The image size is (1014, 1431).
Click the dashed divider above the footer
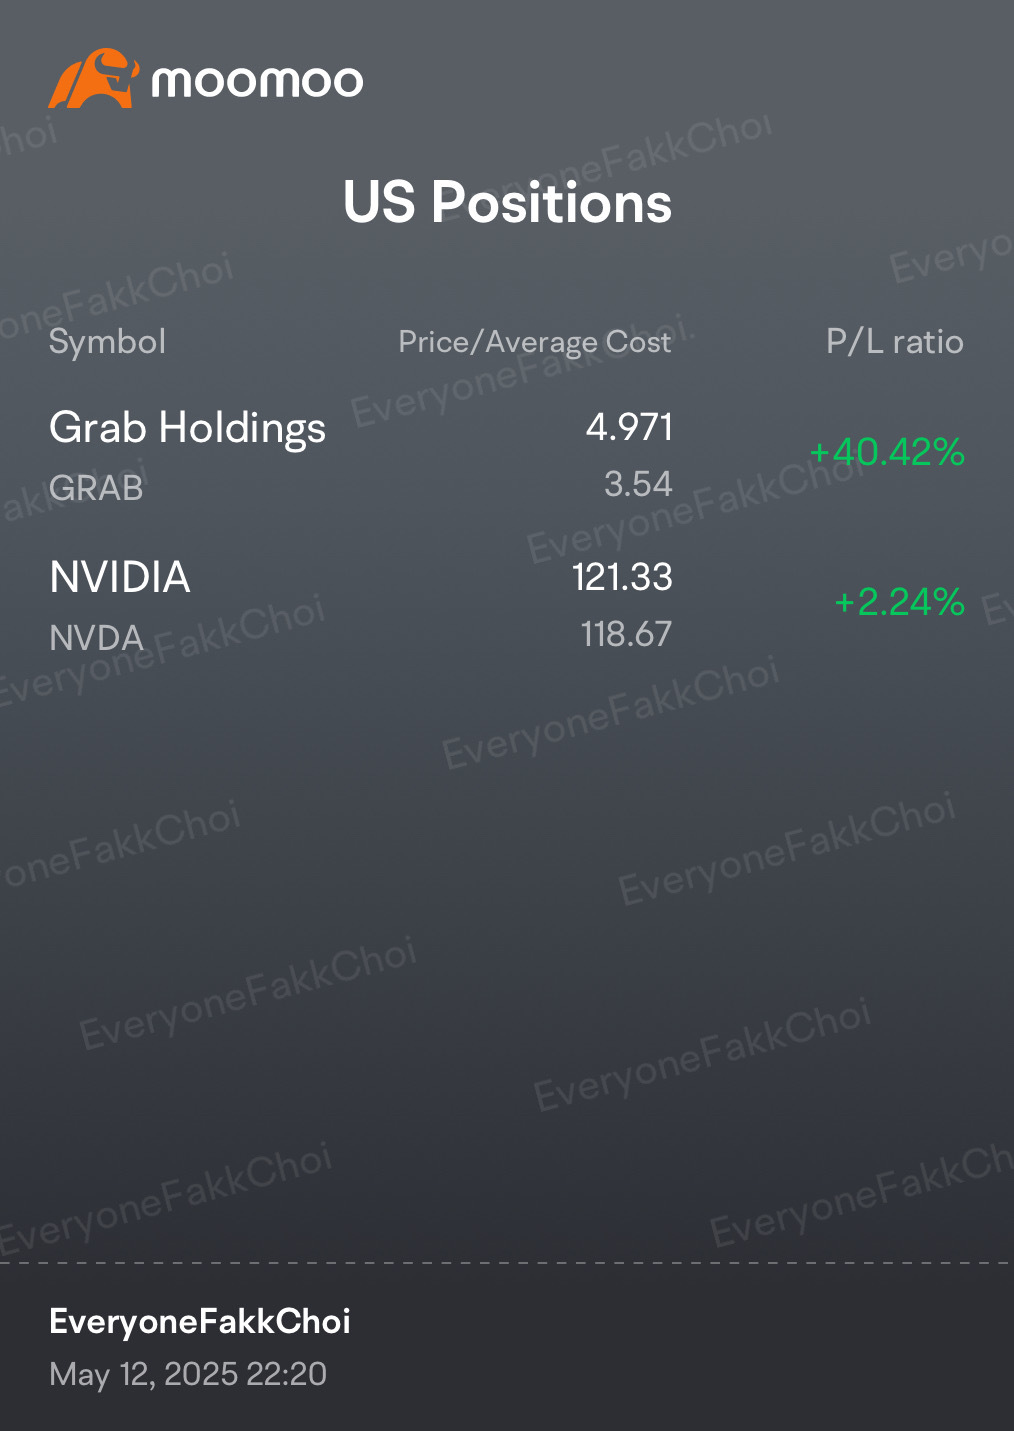coord(507,1263)
